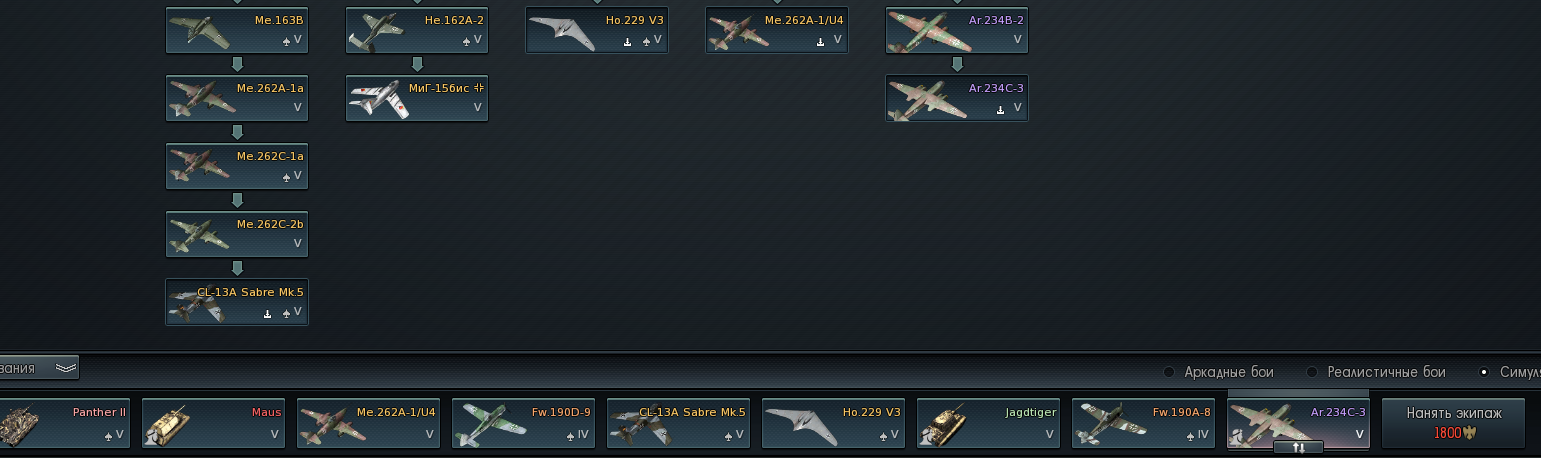Select the Симуляторные бои radio option

pyautogui.click(x=1510, y=372)
